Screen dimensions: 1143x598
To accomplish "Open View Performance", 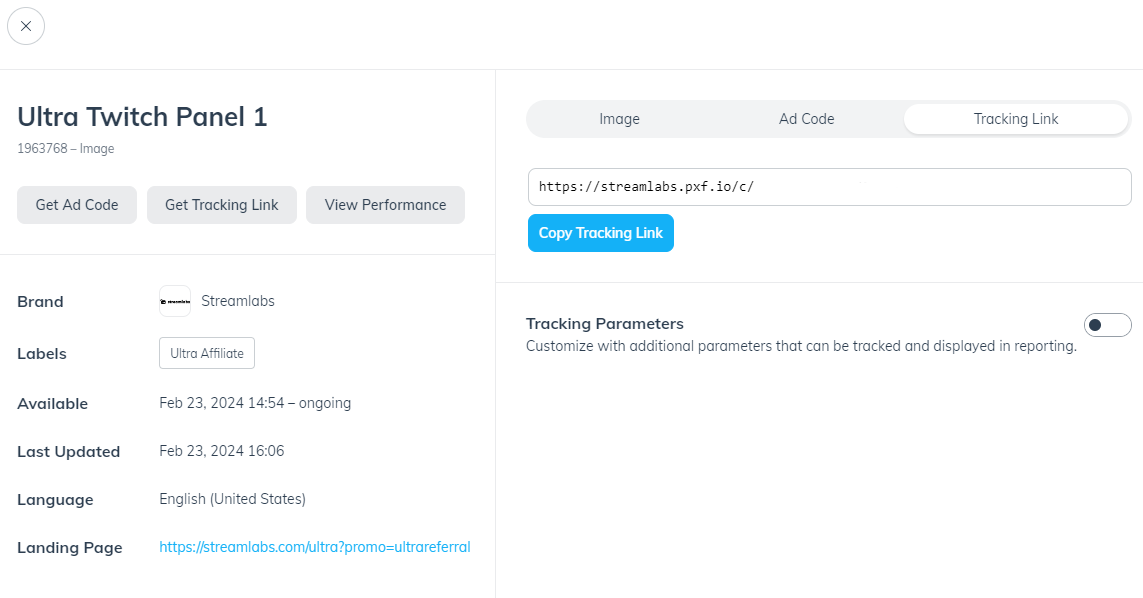I will (386, 205).
